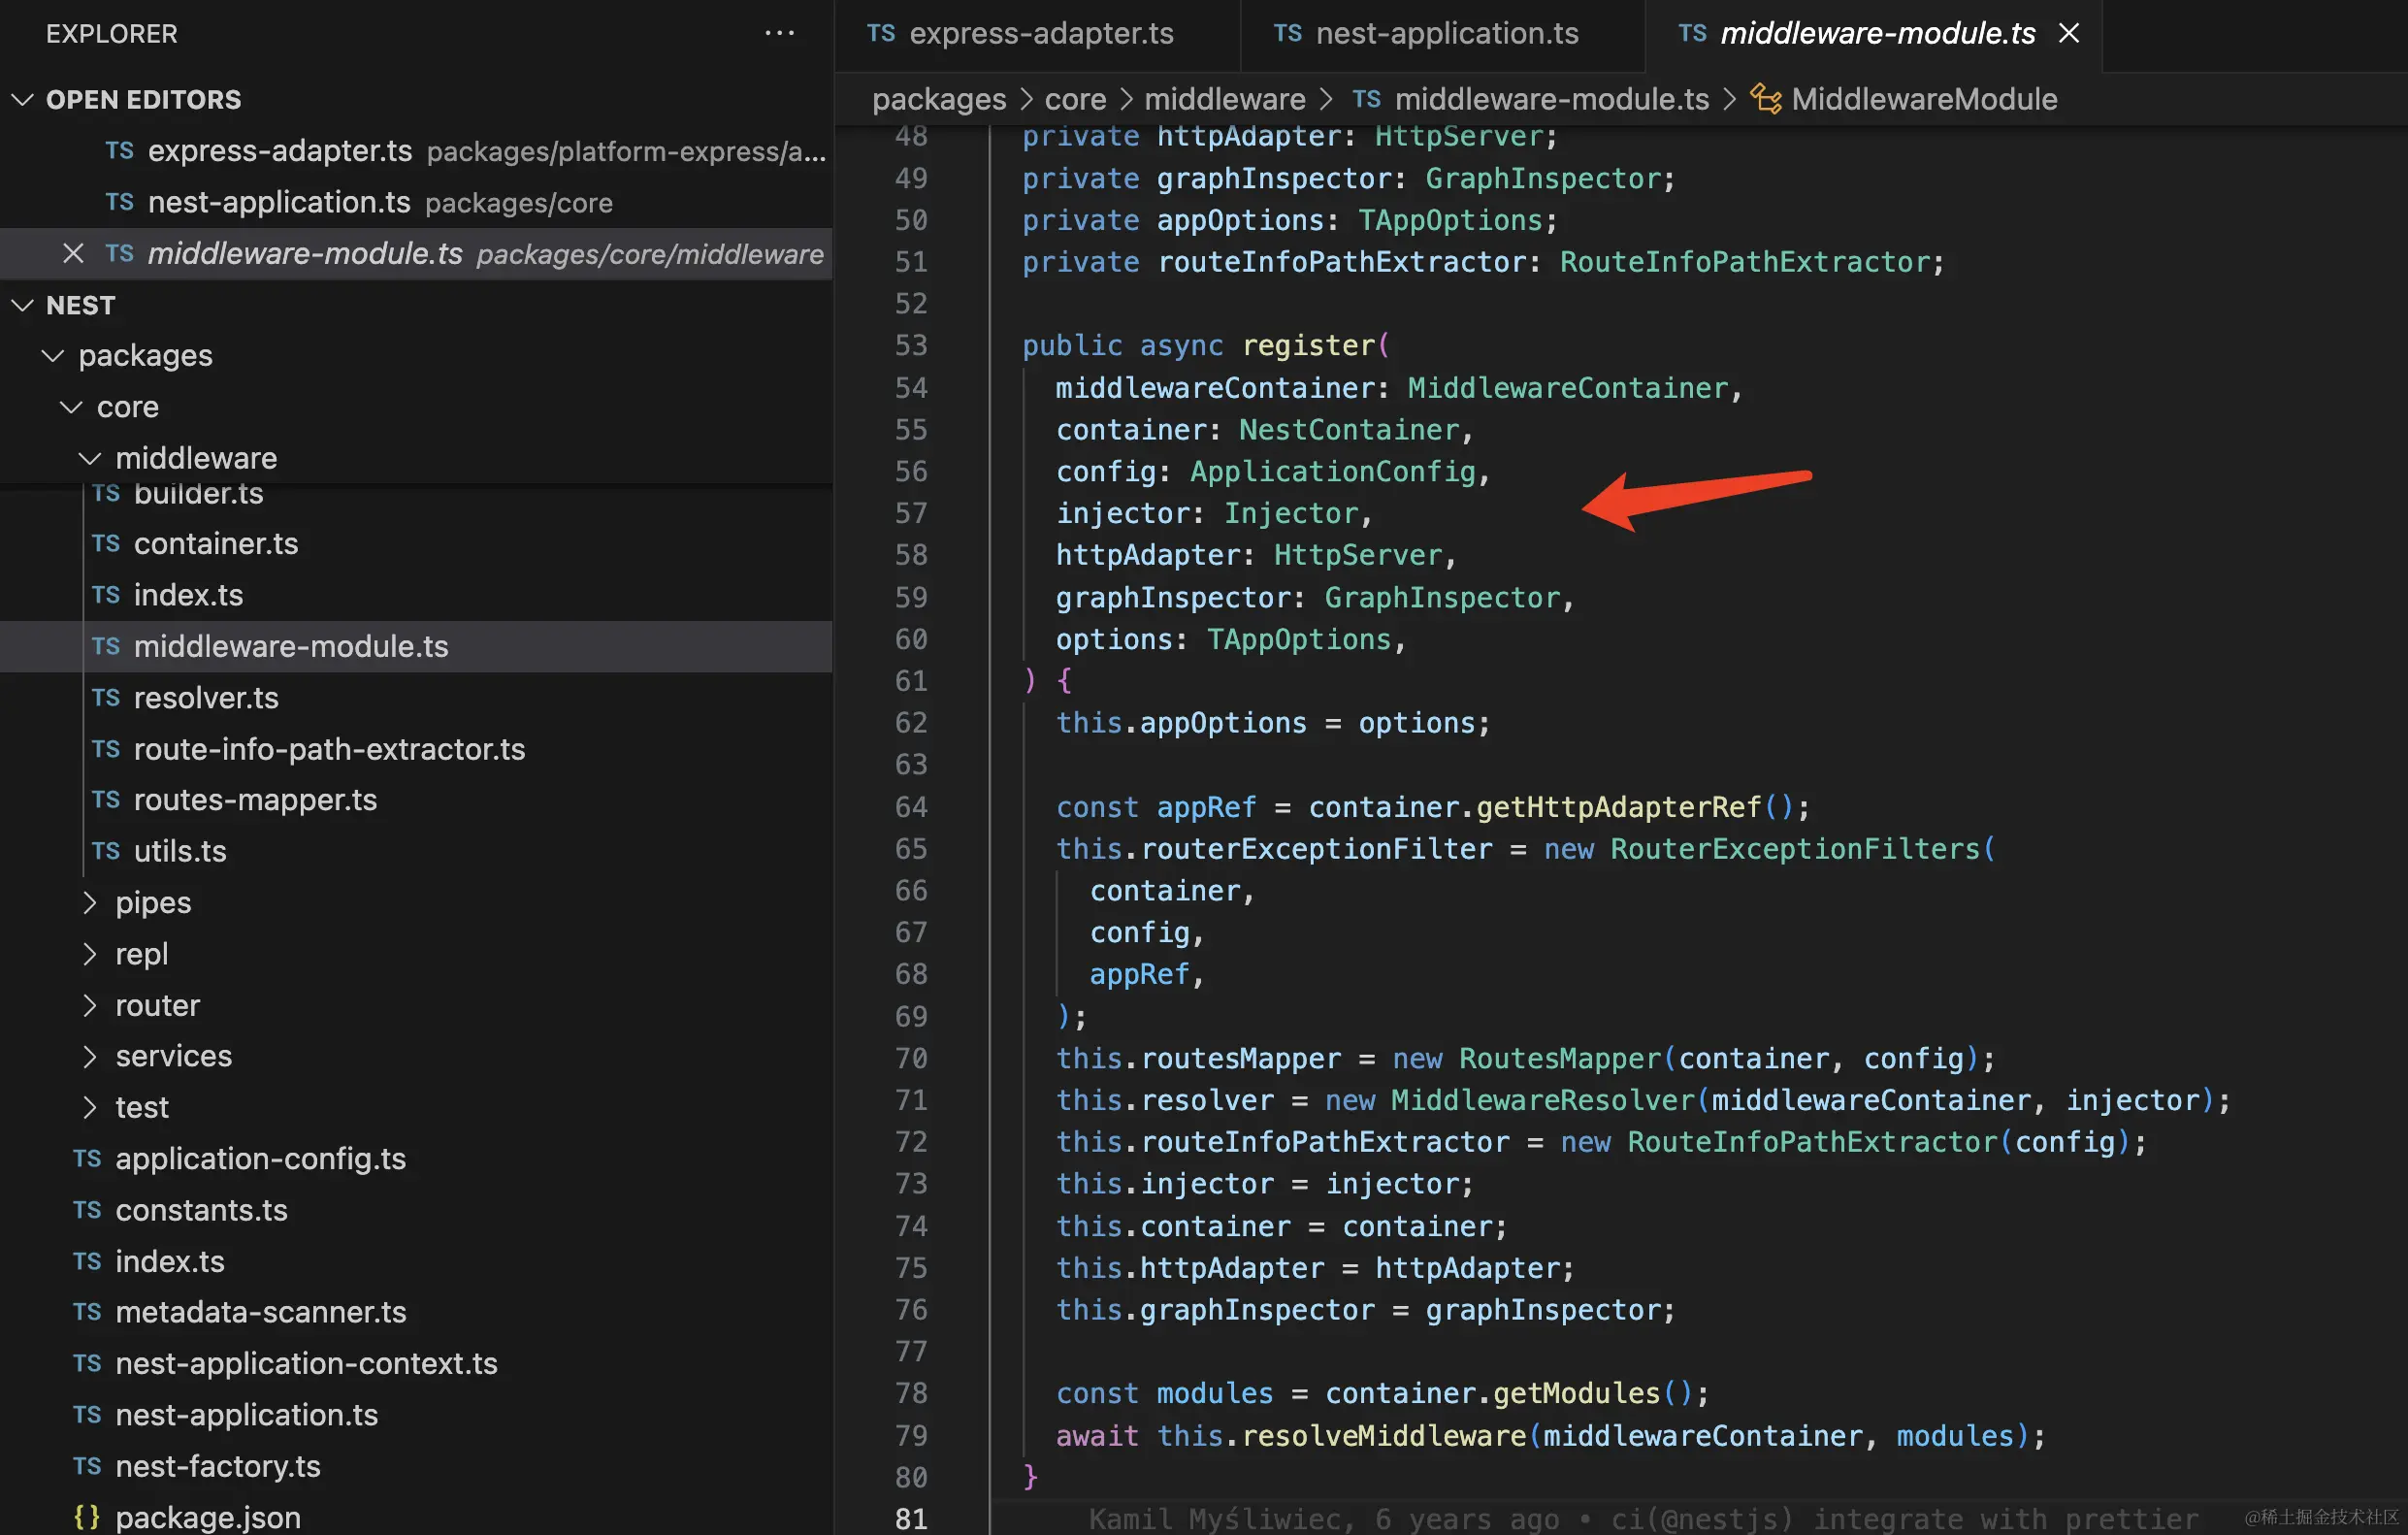Click the TS icon of utils.ts
The height and width of the screenshot is (1535, 2408).
[x=106, y=851]
